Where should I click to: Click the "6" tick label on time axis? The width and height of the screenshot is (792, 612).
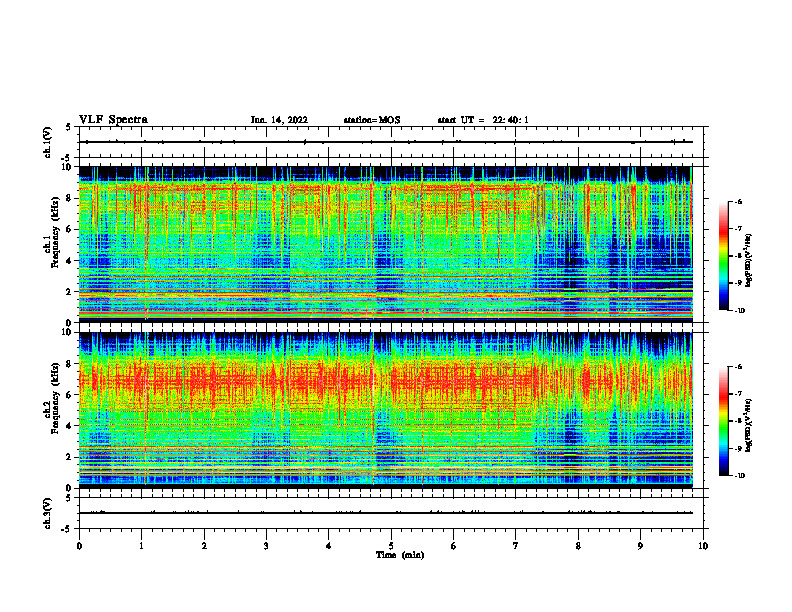click(x=454, y=546)
